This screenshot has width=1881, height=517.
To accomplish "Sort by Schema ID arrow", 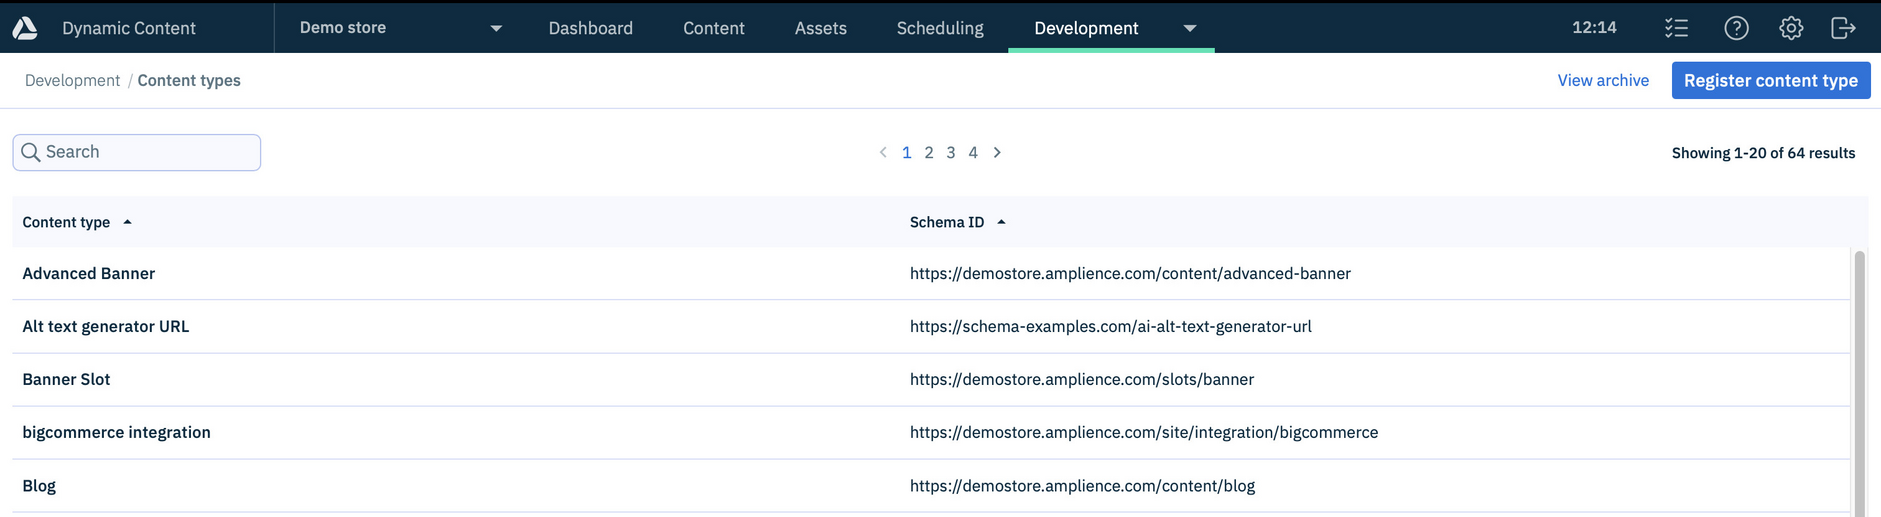I will [x=1001, y=222].
